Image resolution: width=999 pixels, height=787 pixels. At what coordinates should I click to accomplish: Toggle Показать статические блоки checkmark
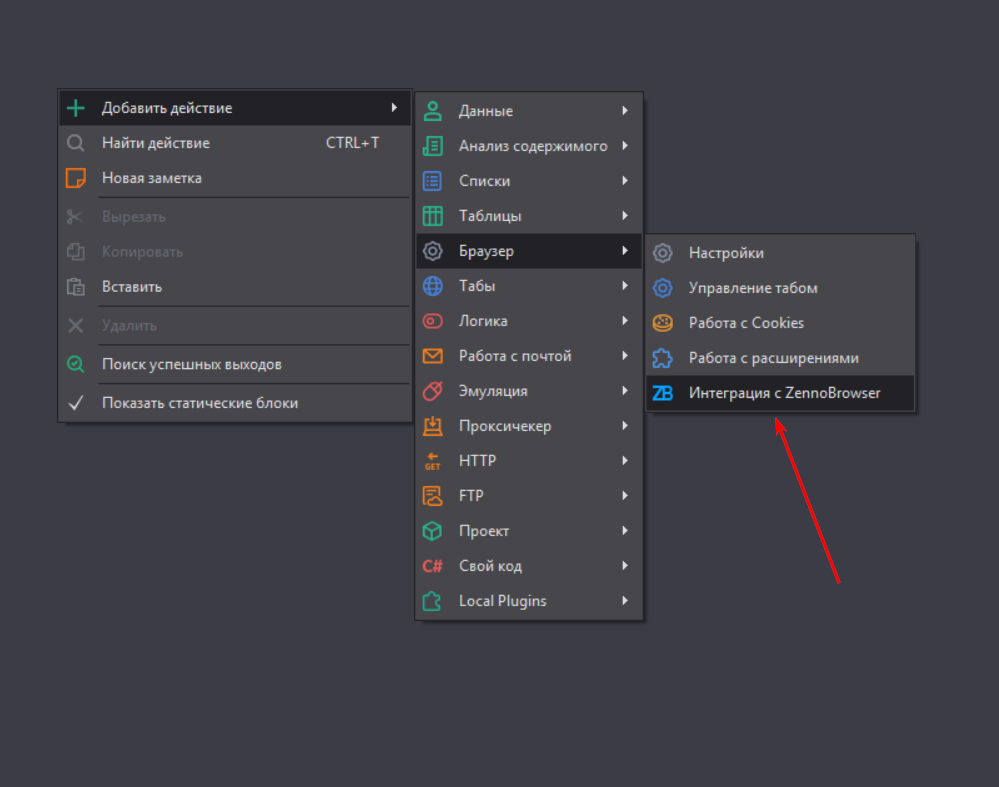pyautogui.click(x=75, y=403)
